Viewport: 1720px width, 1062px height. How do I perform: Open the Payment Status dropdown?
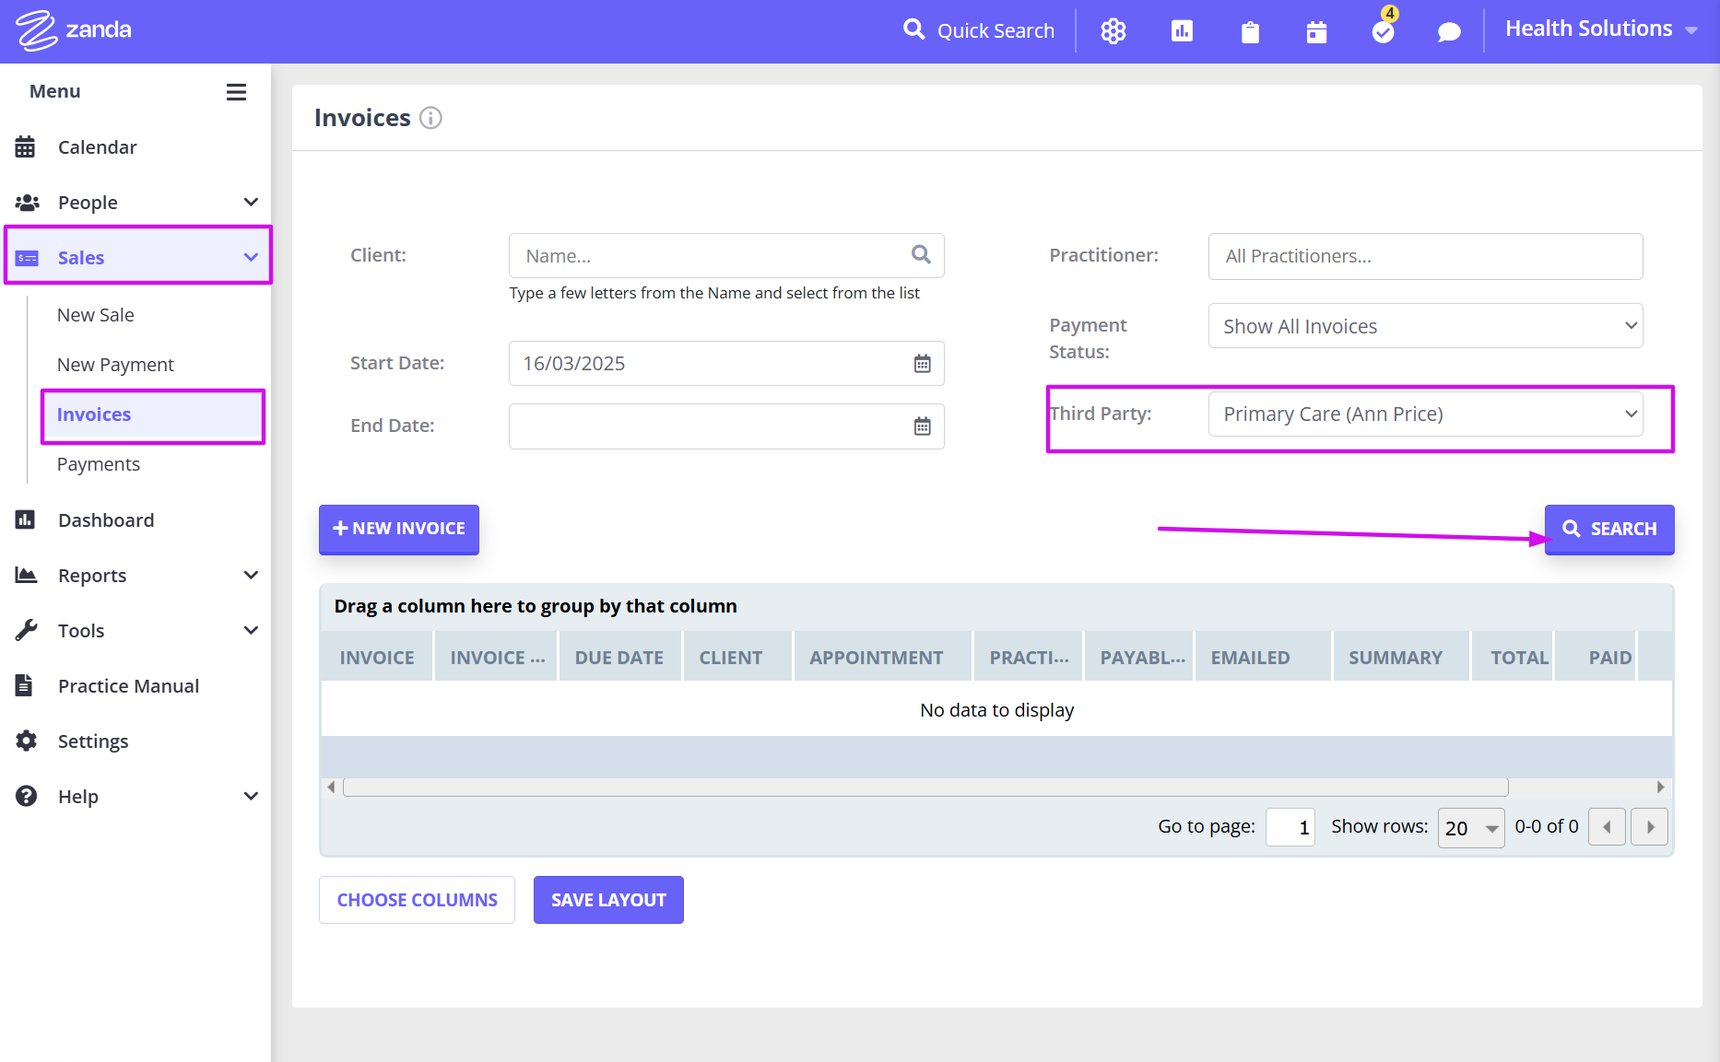click(1424, 326)
